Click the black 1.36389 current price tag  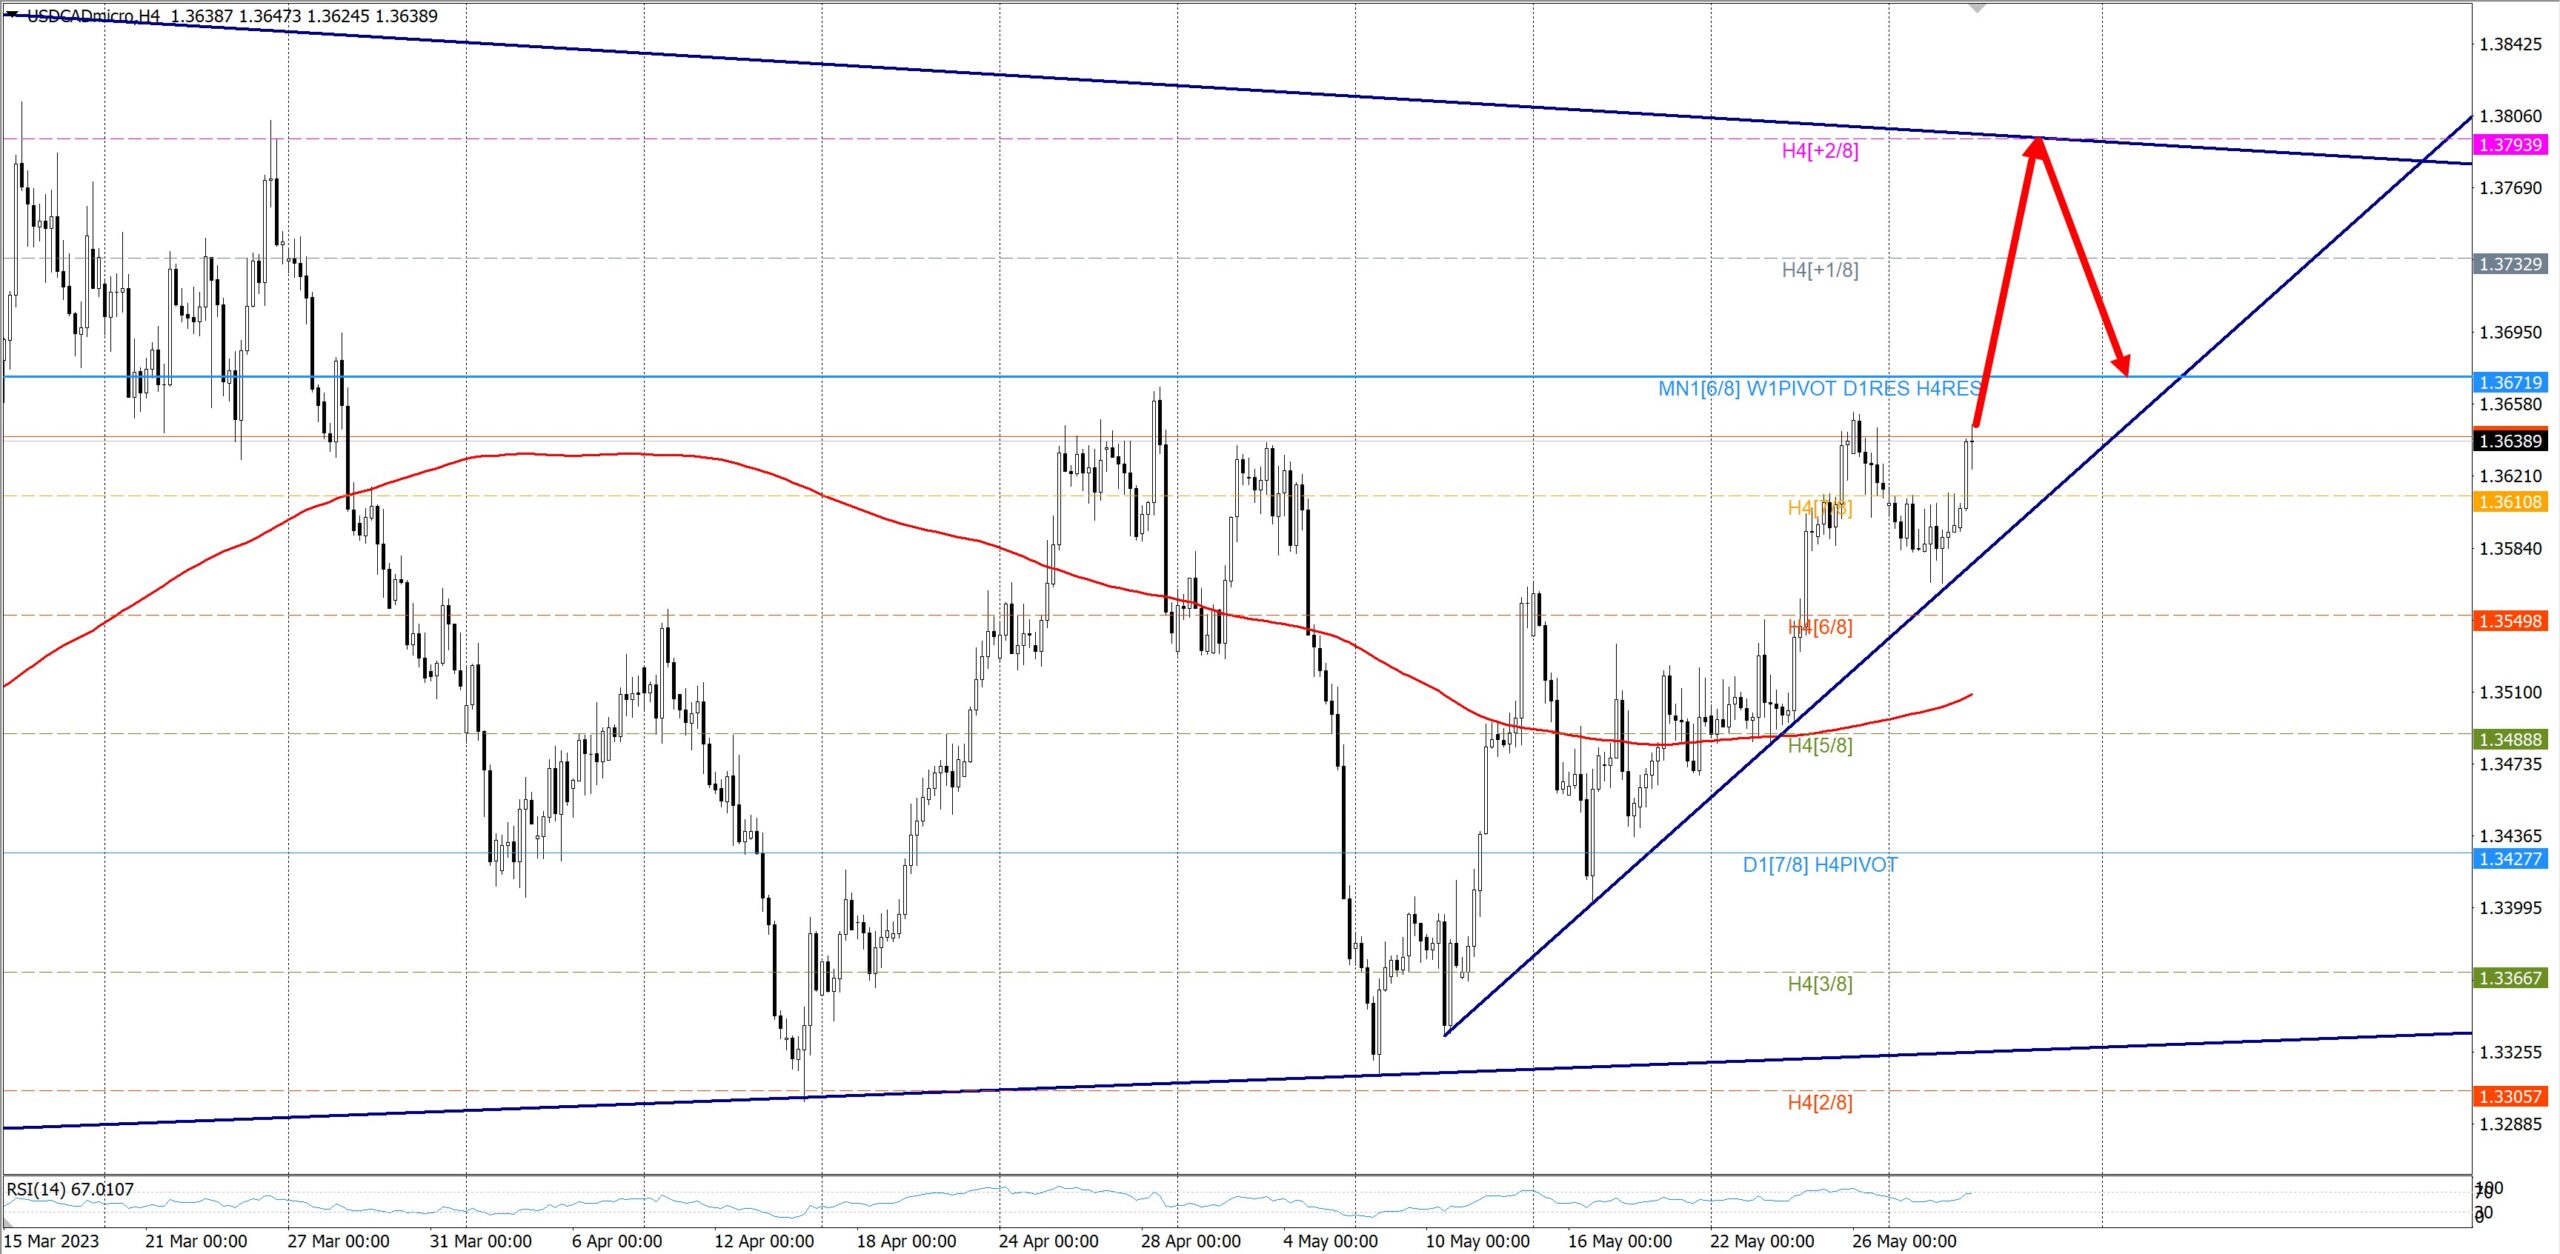point(2510,441)
